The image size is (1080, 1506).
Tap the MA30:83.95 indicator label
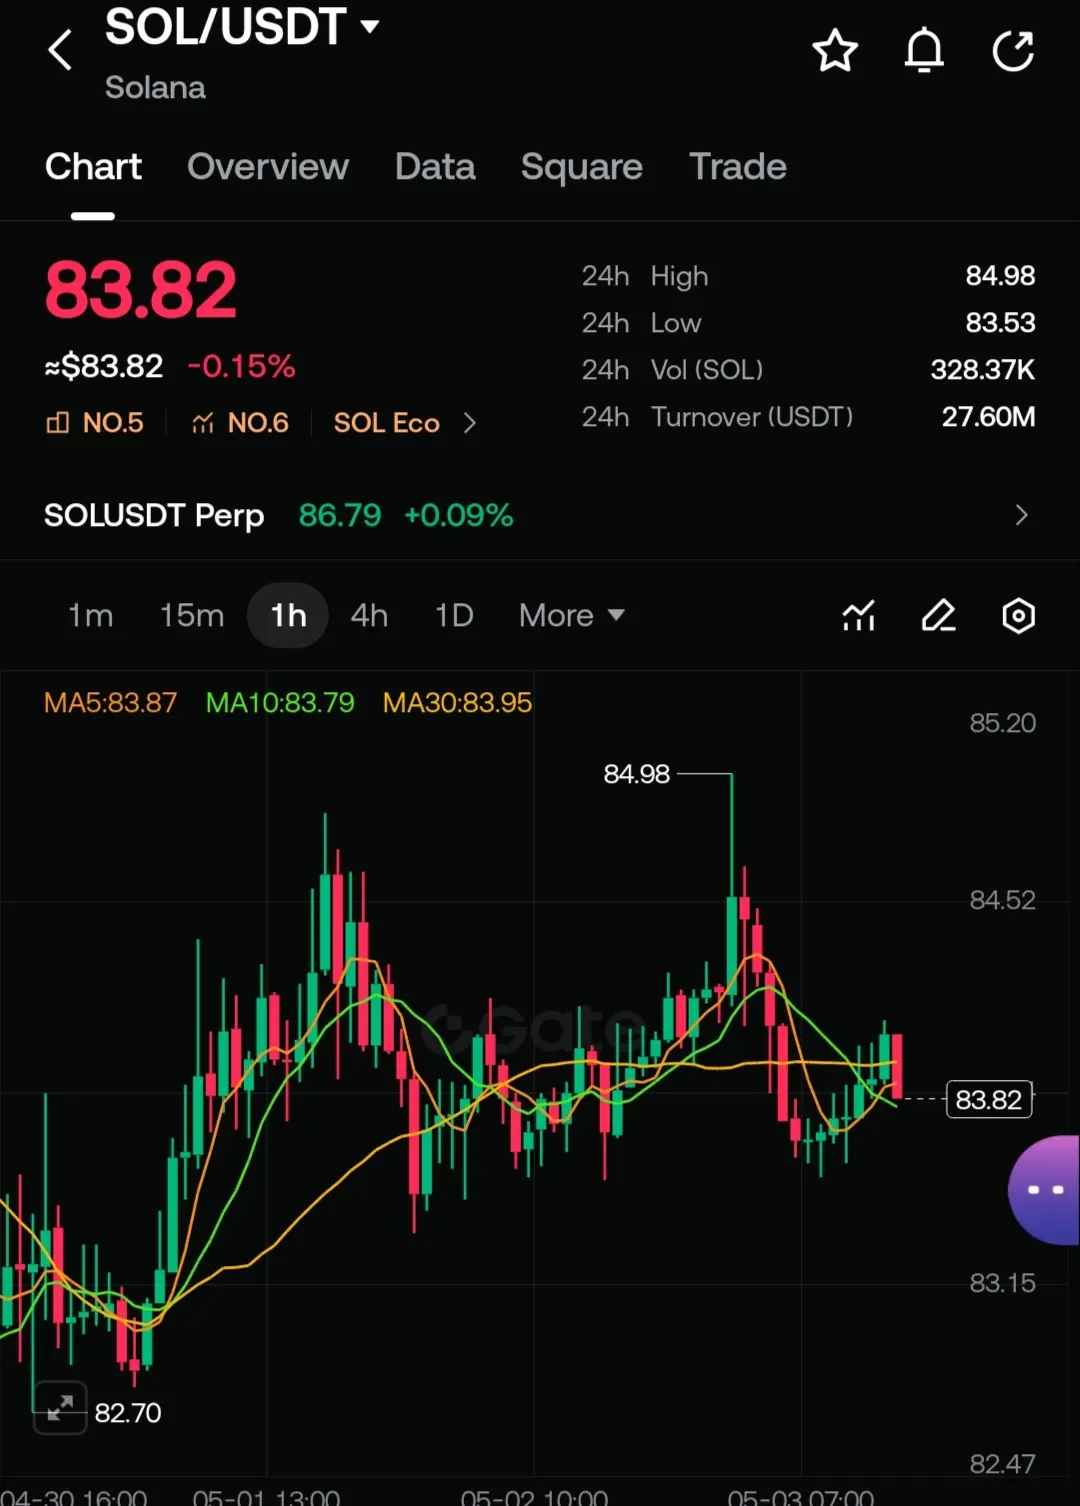click(x=457, y=703)
